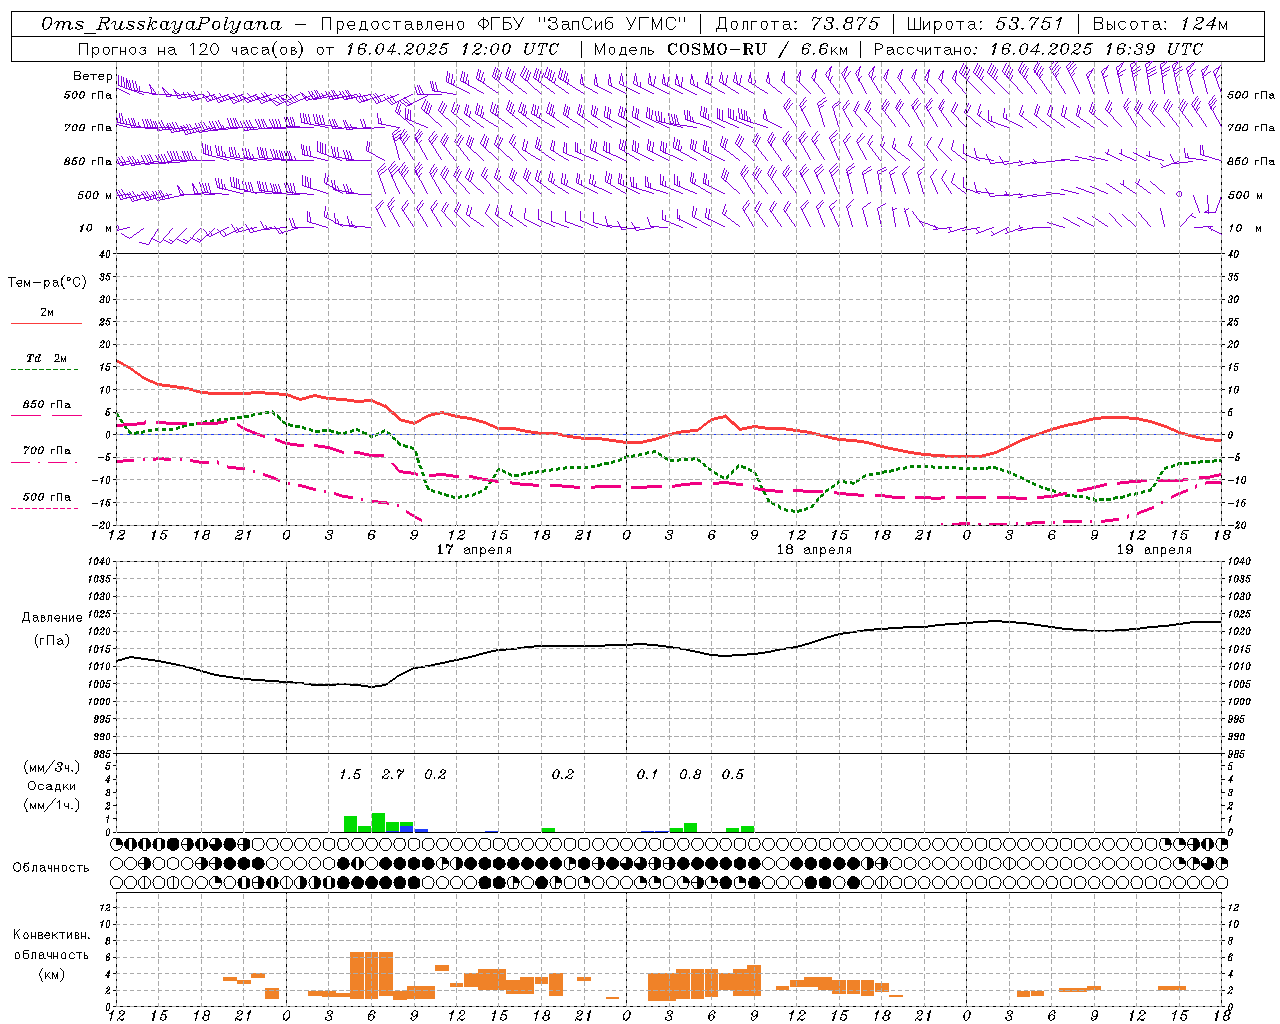Click the 0.1 precipitation total
The image size is (1280, 1024).
tap(648, 774)
